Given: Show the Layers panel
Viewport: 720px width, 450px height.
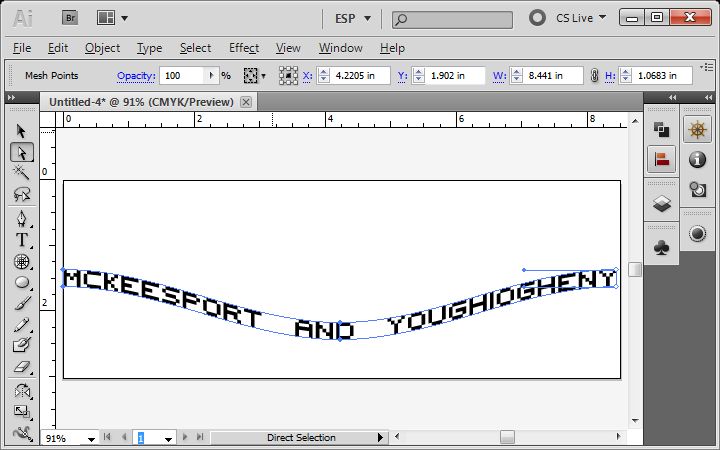Looking at the screenshot, I should (661, 203).
